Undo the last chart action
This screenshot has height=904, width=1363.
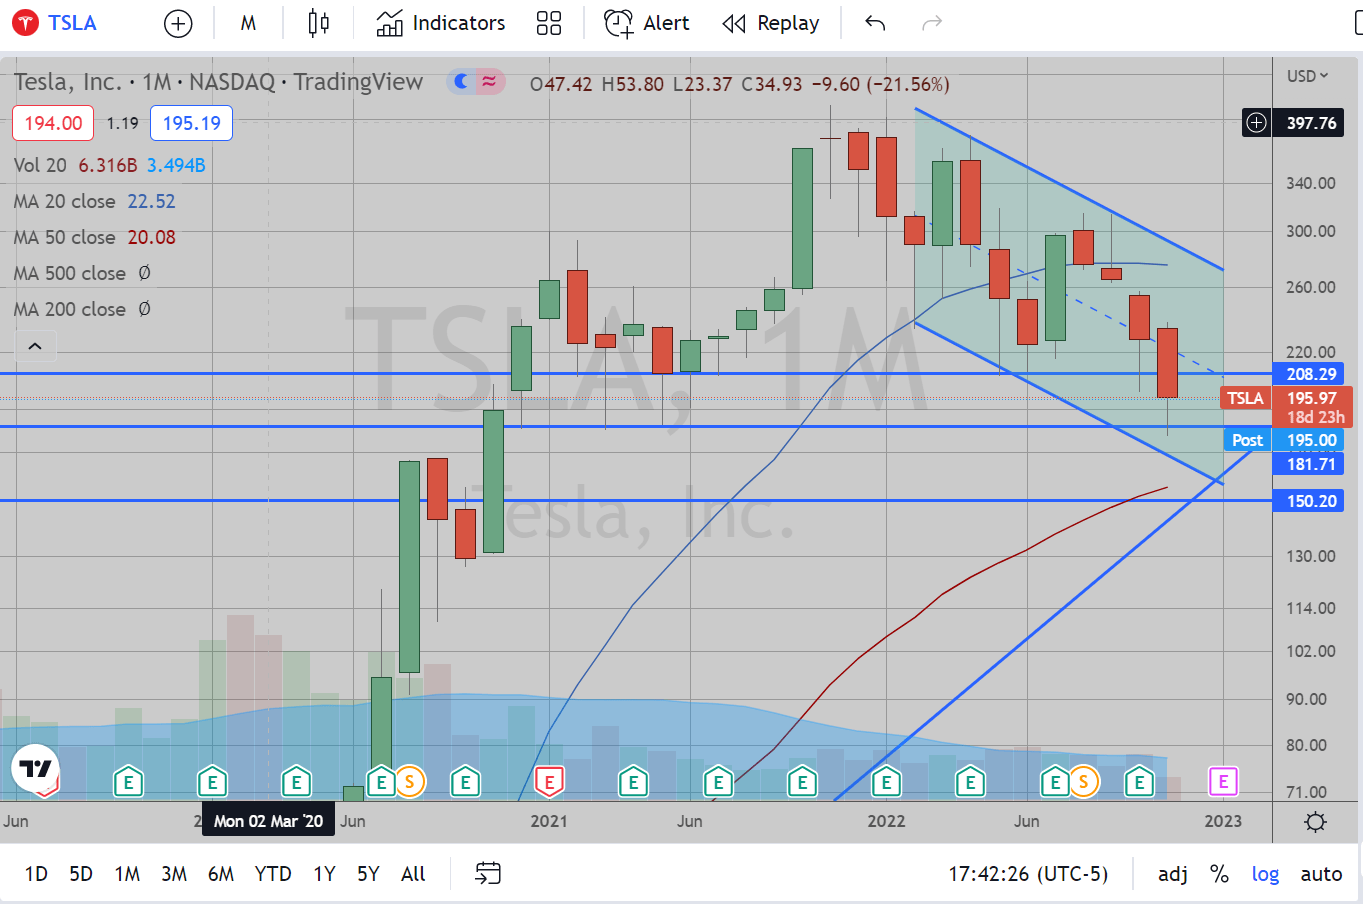click(875, 23)
